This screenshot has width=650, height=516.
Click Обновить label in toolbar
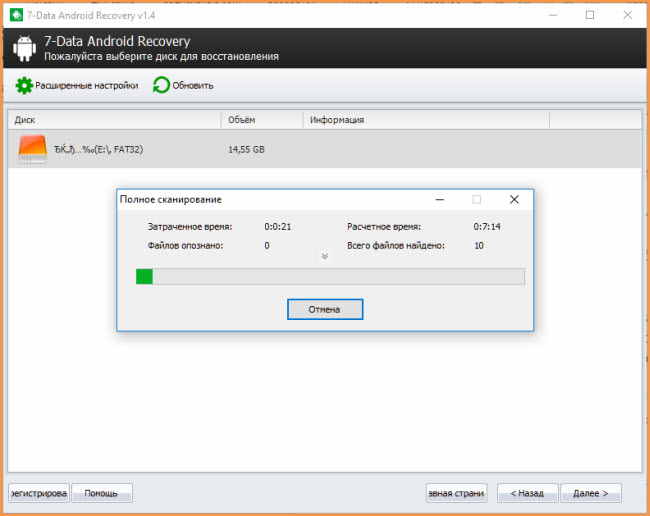click(193, 85)
